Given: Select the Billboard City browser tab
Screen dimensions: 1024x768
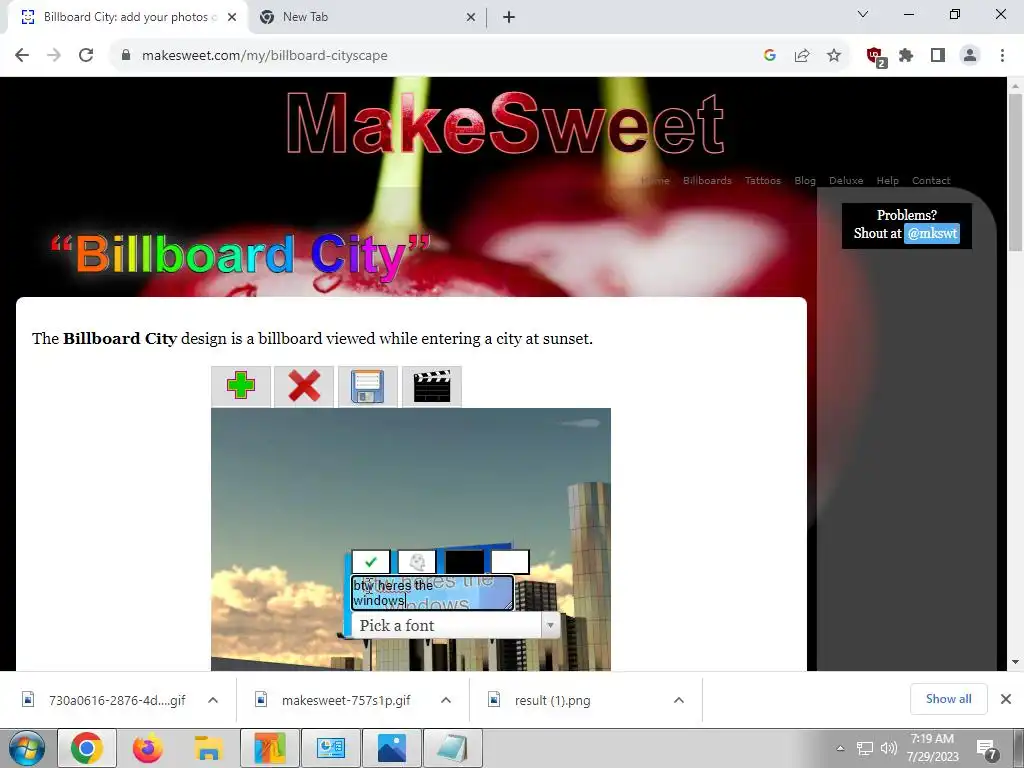Looking at the screenshot, I should click(x=127, y=17).
